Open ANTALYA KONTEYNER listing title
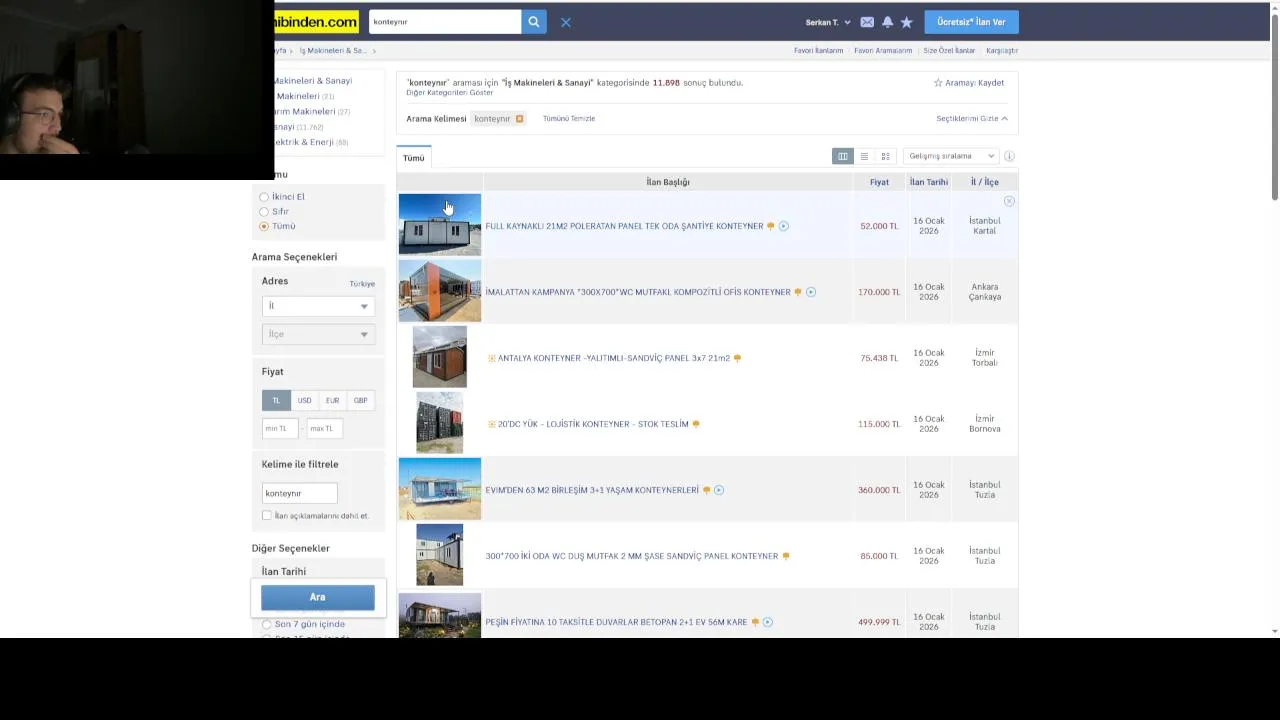This screenshot has height=720, width=1280. (614, 358)
